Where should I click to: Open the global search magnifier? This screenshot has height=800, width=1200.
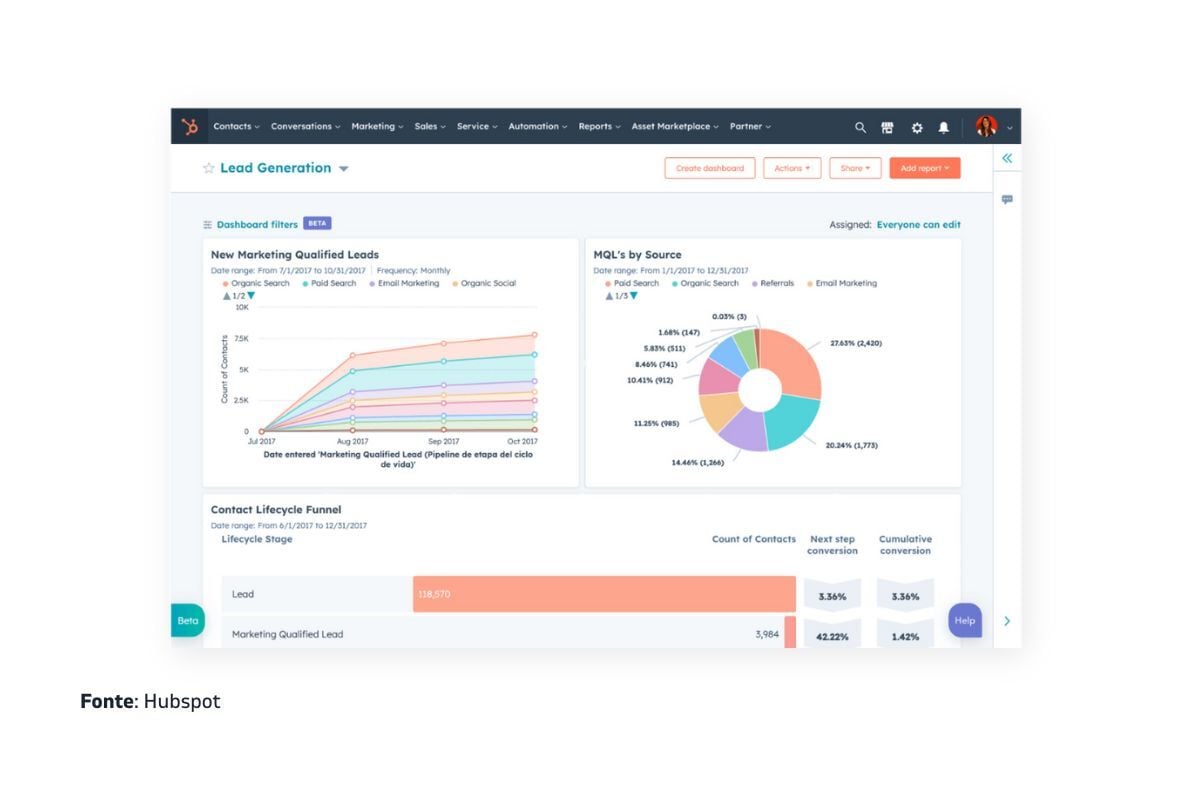pos(860,127)
